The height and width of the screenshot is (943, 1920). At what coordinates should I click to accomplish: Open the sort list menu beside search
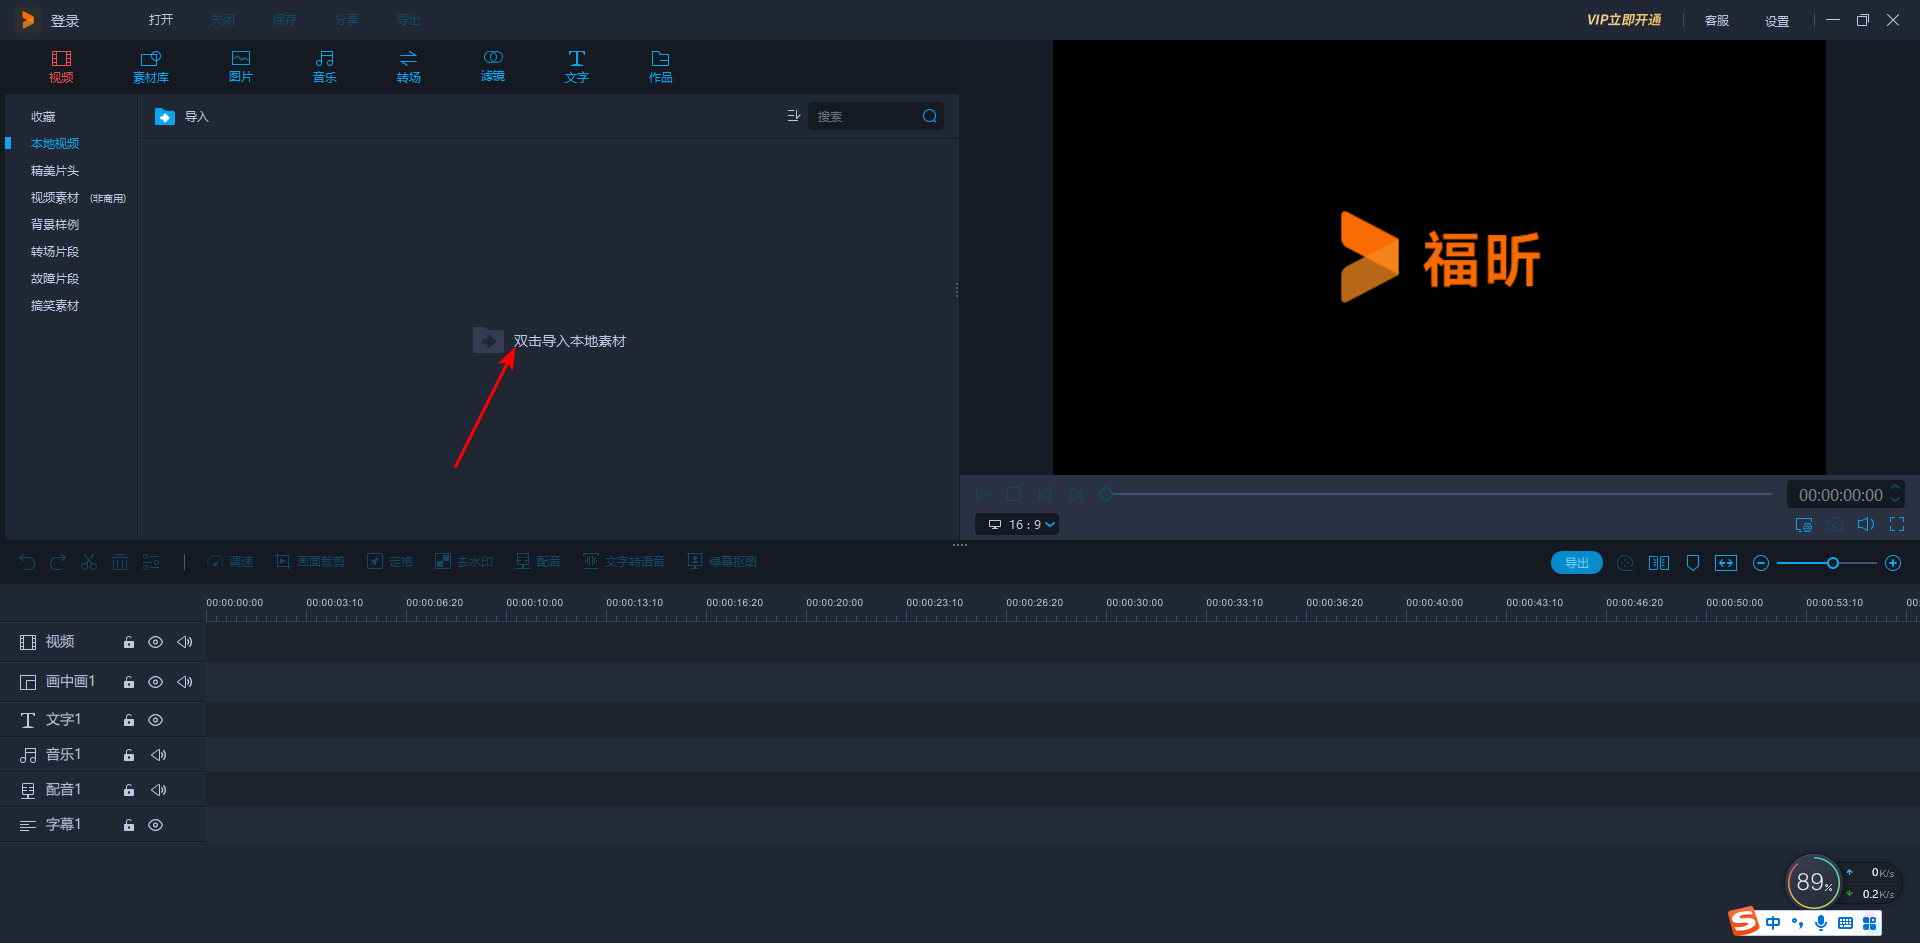click(x=793, y=116)
